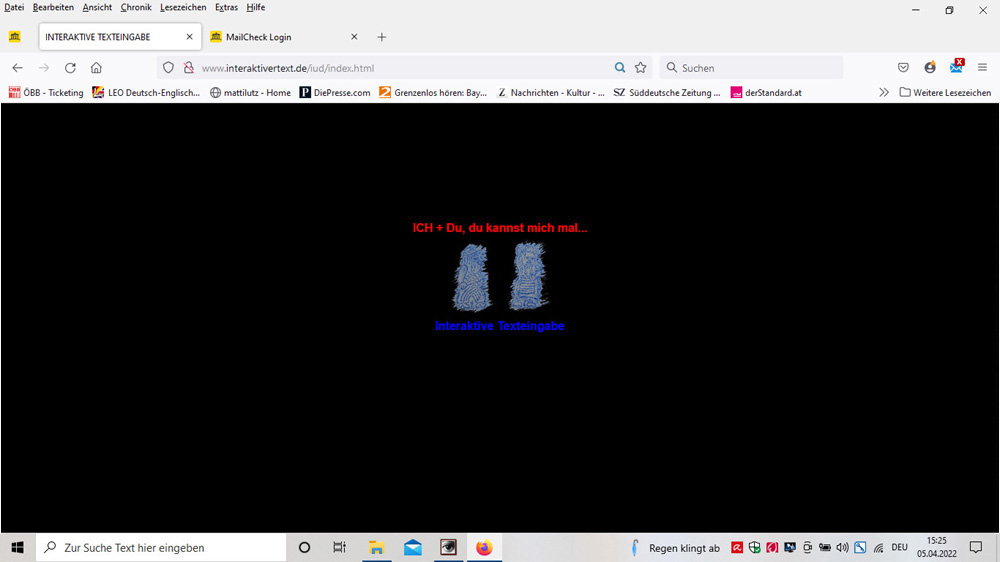1000x562 pixels.
Task: Reload the current page
Action: pyautogui.click(x=70, y=68)
